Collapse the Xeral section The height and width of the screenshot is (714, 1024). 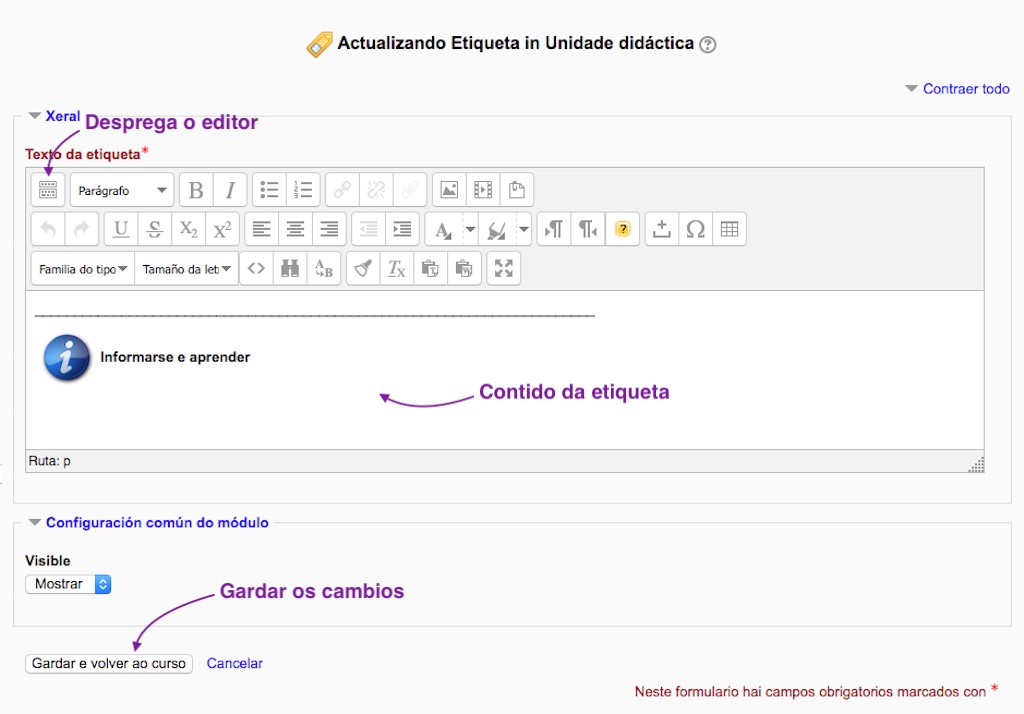36,116
